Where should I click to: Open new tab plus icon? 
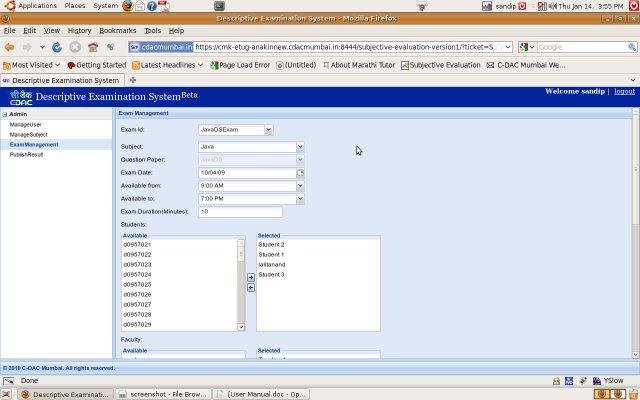[133, 80]
